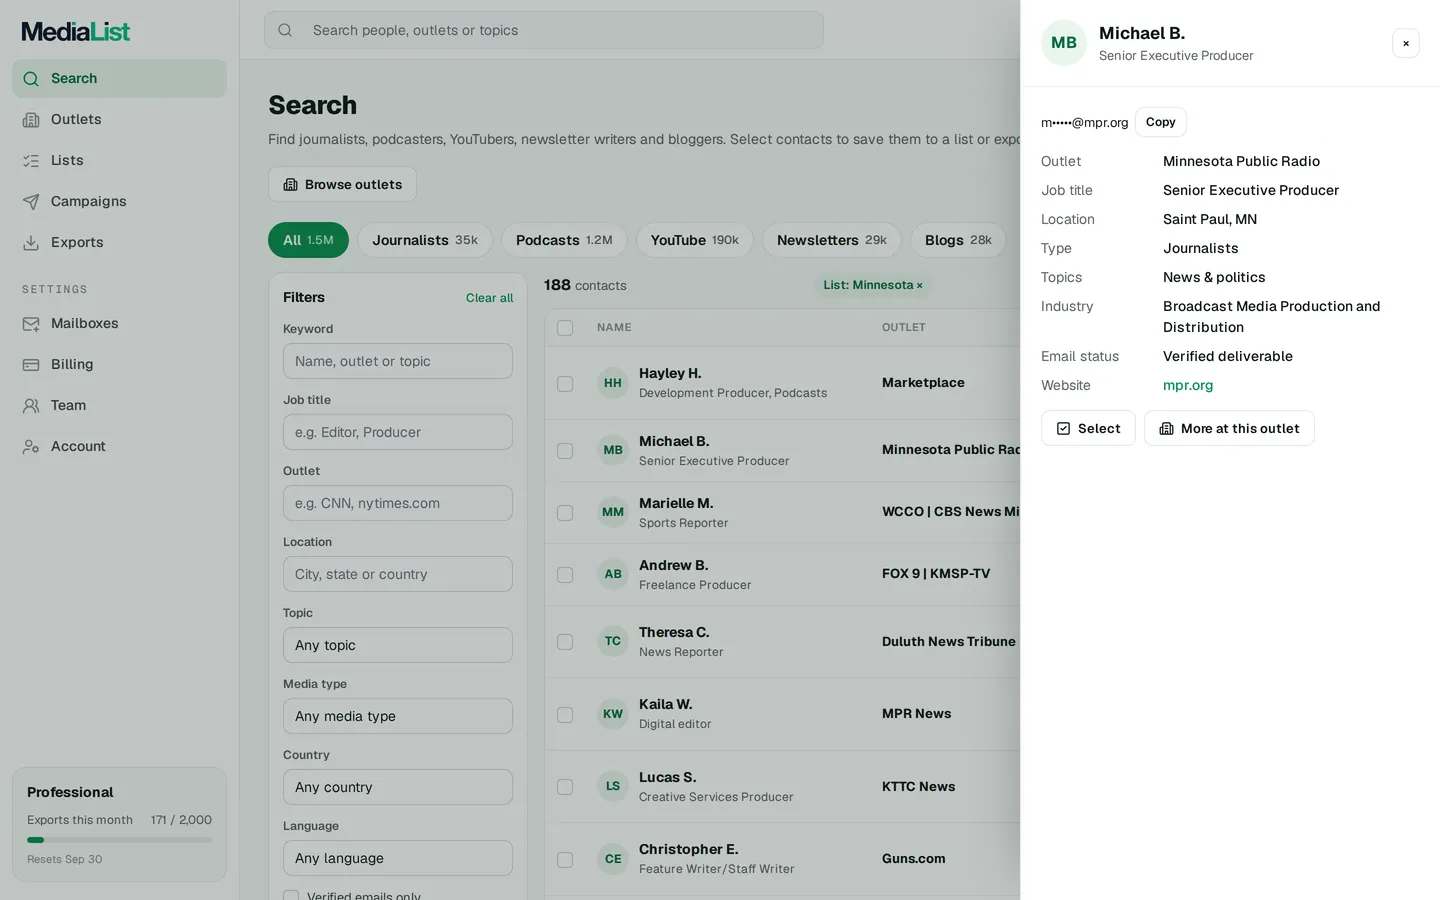Switch to the Blogs tab
1440x900 pixels.
click(x=958, y=240)
